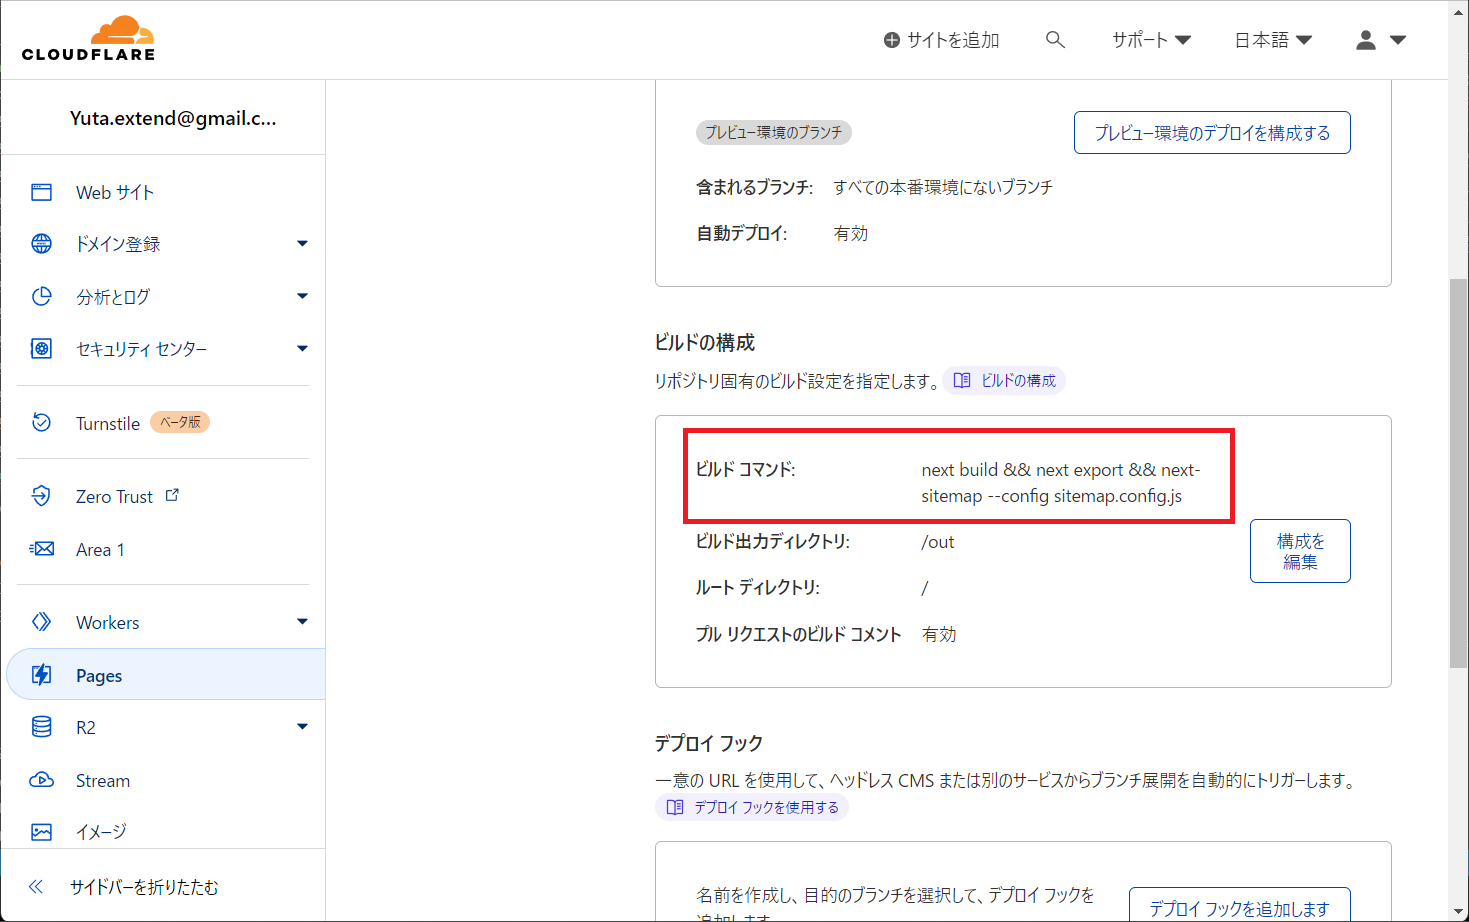Screen dimensions: 1469x922
Task: Open Zero Trust external link icon
Action: 172,495
